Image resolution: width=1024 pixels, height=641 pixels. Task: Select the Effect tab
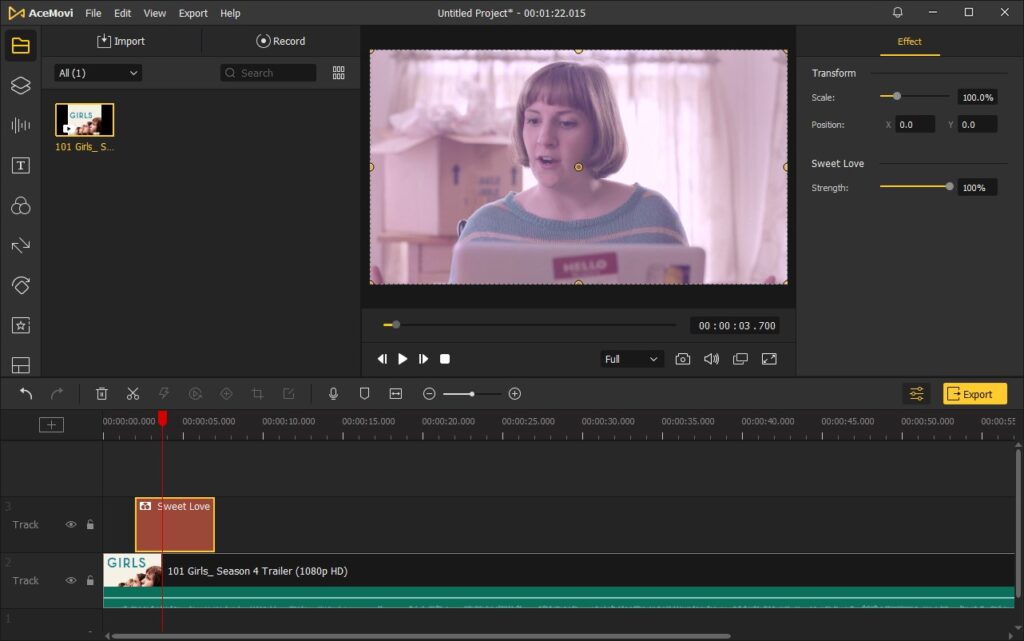(909, 42)
